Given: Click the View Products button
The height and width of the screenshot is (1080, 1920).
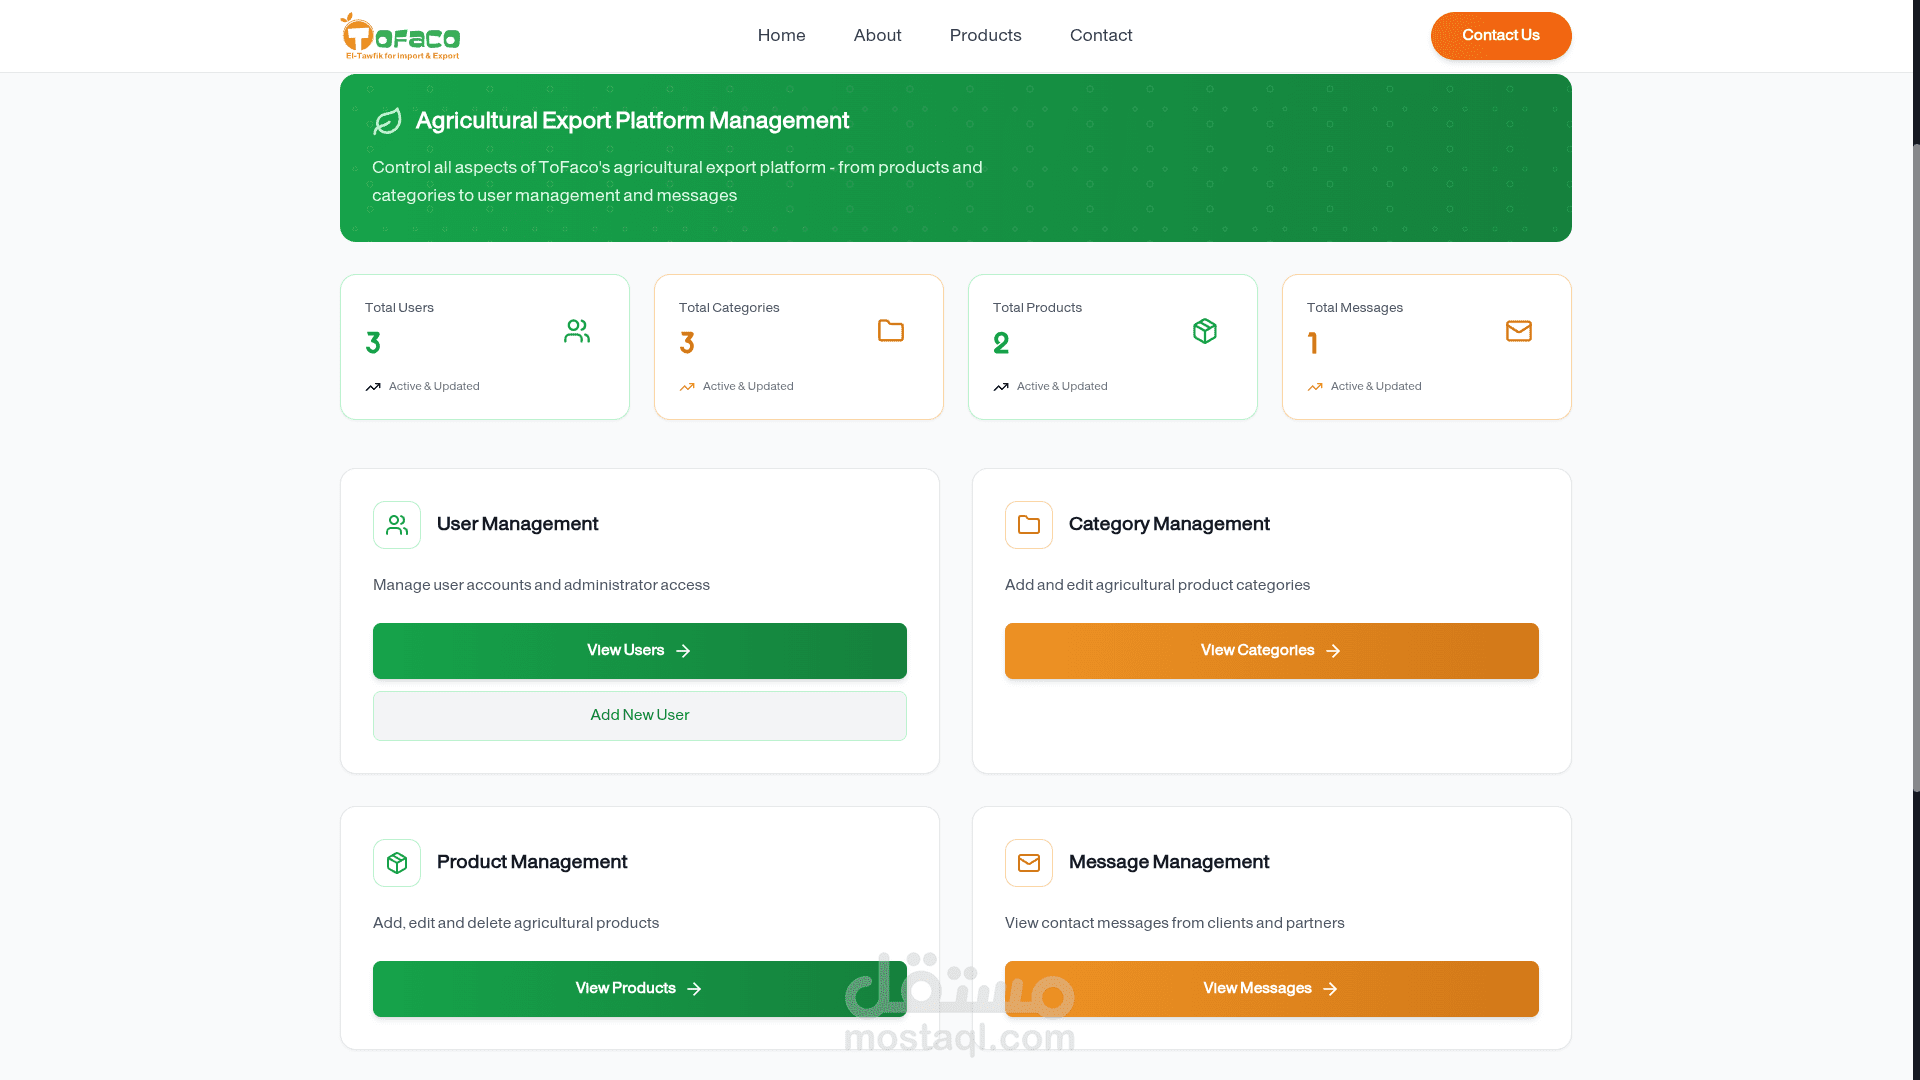Looking at the screenshot, I should (639, 989).
